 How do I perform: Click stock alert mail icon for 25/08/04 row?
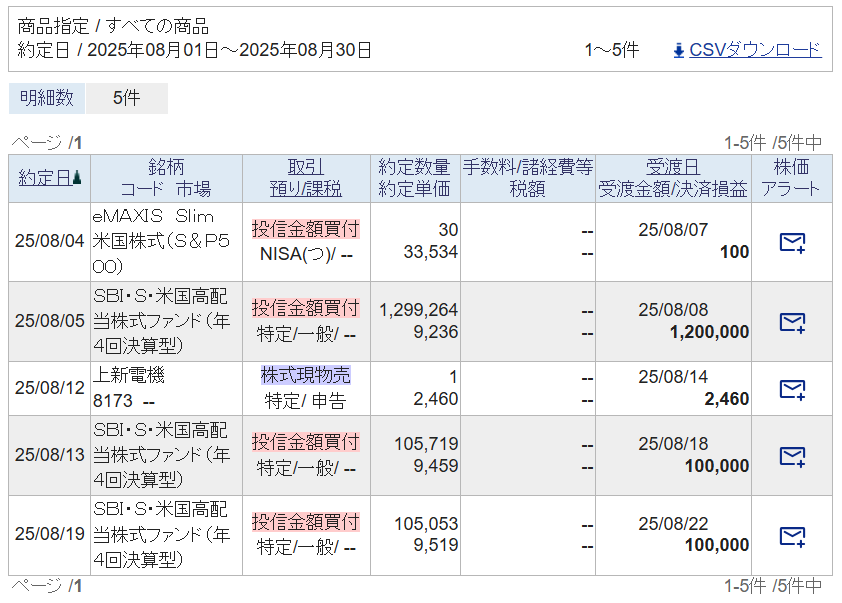(x=792, y=243)
